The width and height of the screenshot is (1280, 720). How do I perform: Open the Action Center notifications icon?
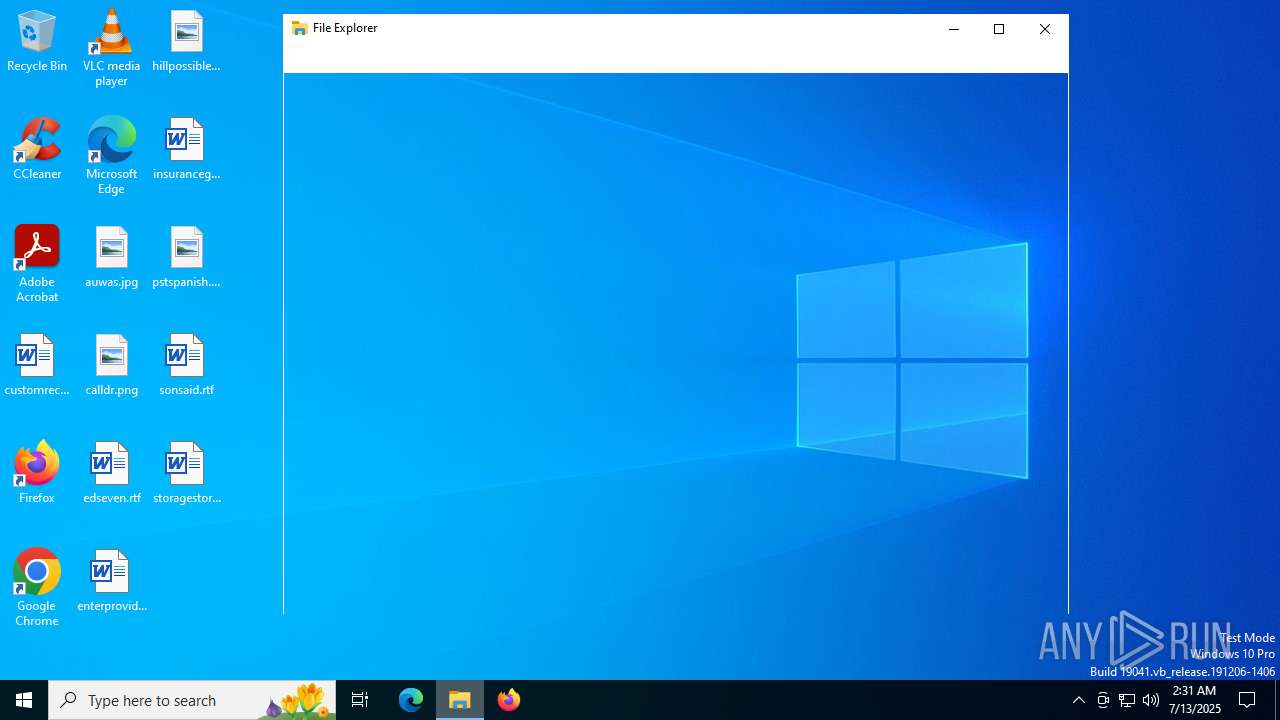(x=1248, y=700)
